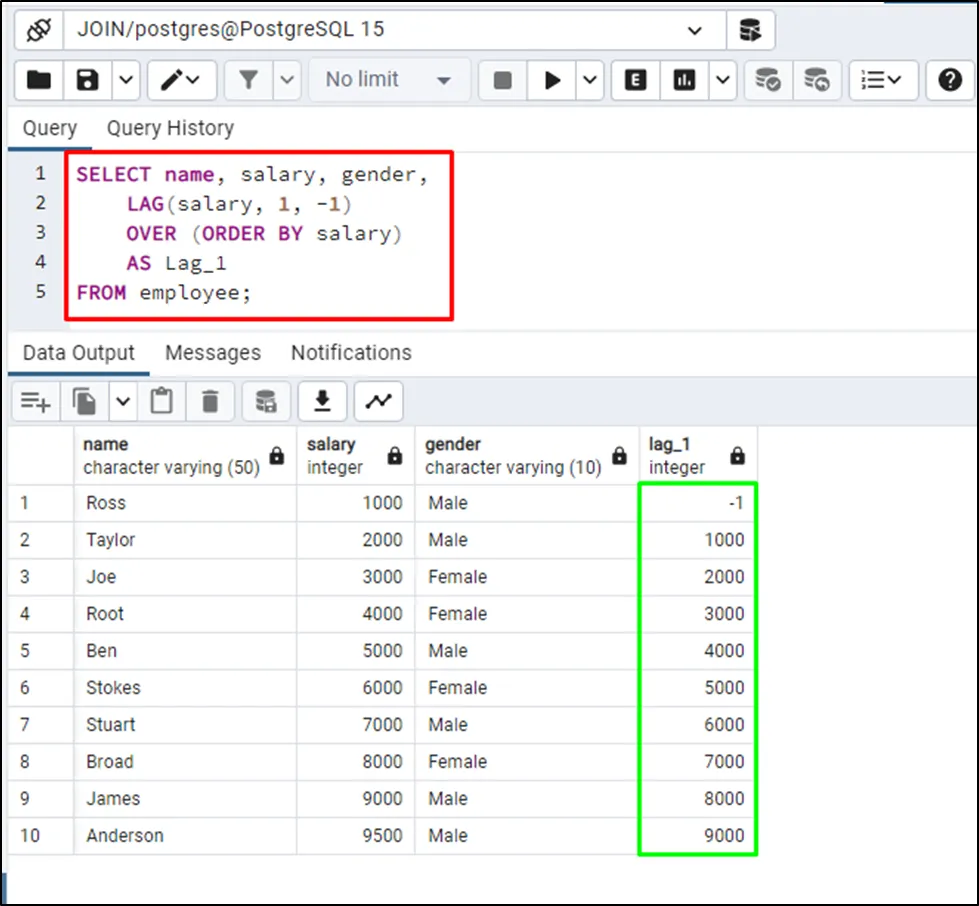The width and height of the screenshot is (979, 906).
Task: Open the Notifications tab
Action: click(351, 353)
